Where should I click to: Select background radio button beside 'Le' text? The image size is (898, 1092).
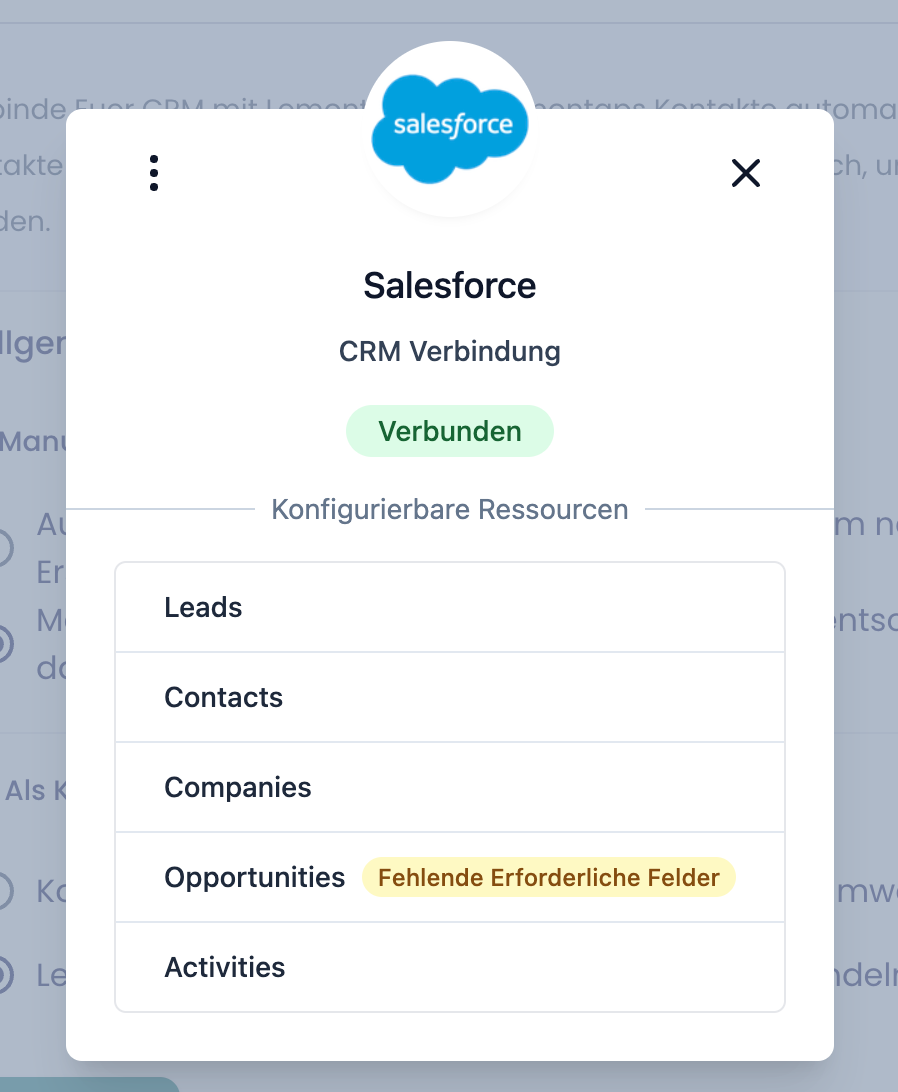coord(4,974)
